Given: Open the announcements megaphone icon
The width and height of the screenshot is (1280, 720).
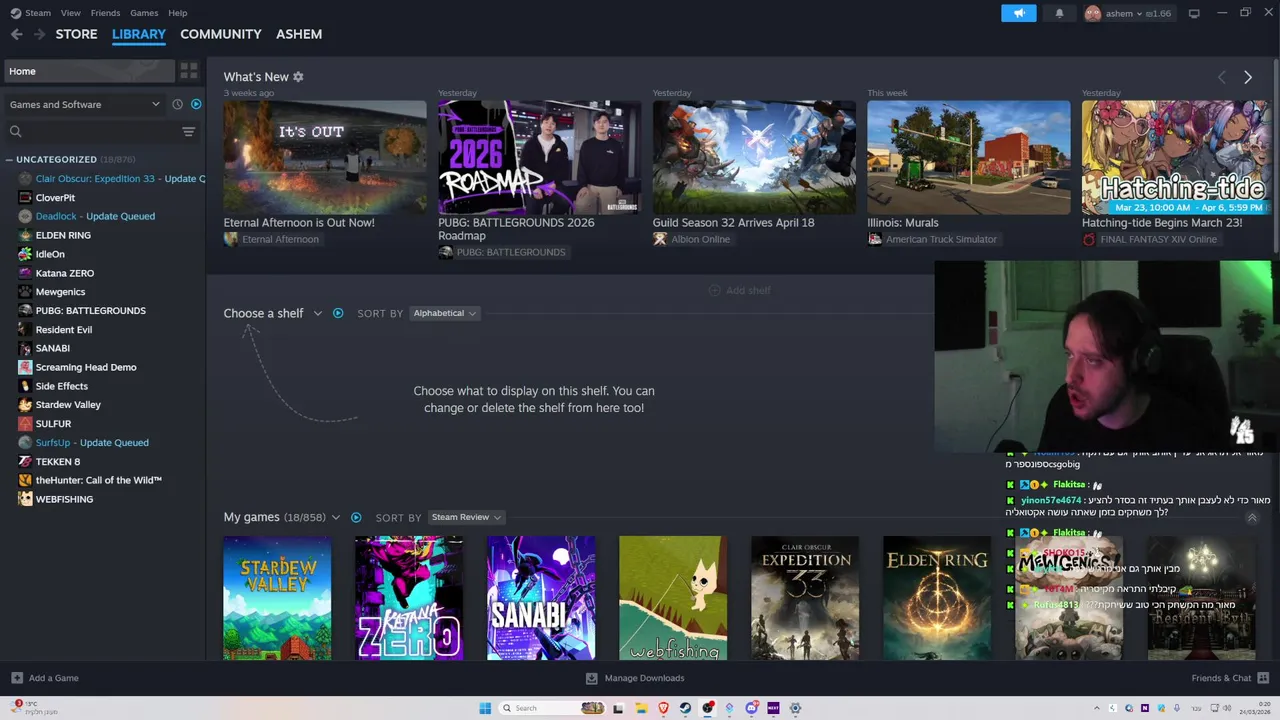Looking at the screenshot, I should 1019,13.
